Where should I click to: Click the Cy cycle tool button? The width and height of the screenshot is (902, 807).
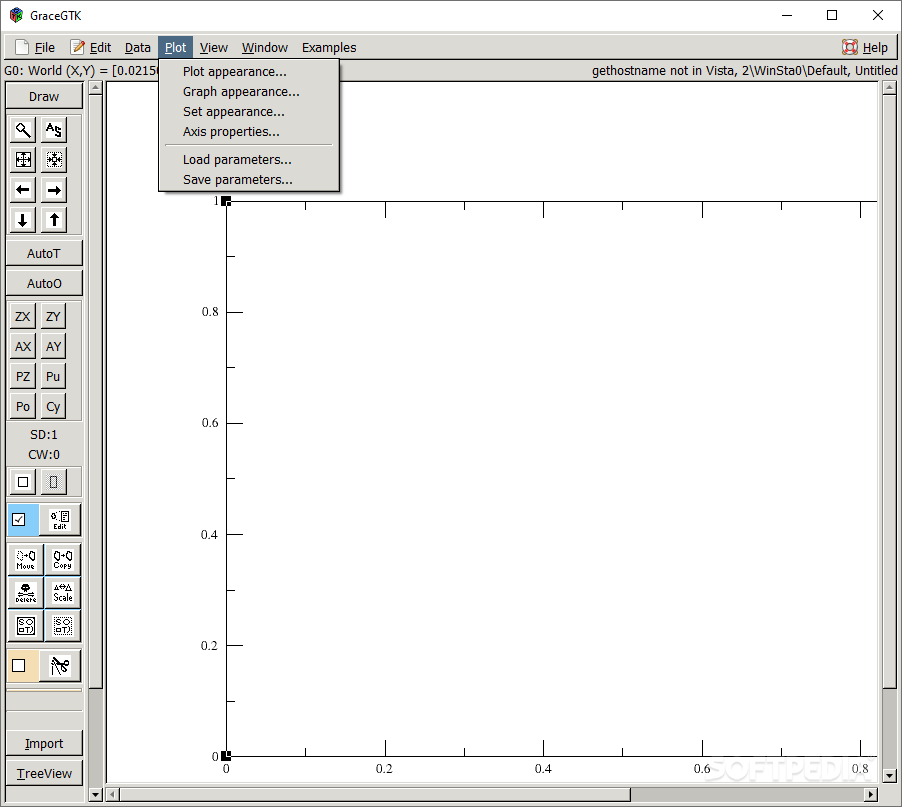[53, 406]
